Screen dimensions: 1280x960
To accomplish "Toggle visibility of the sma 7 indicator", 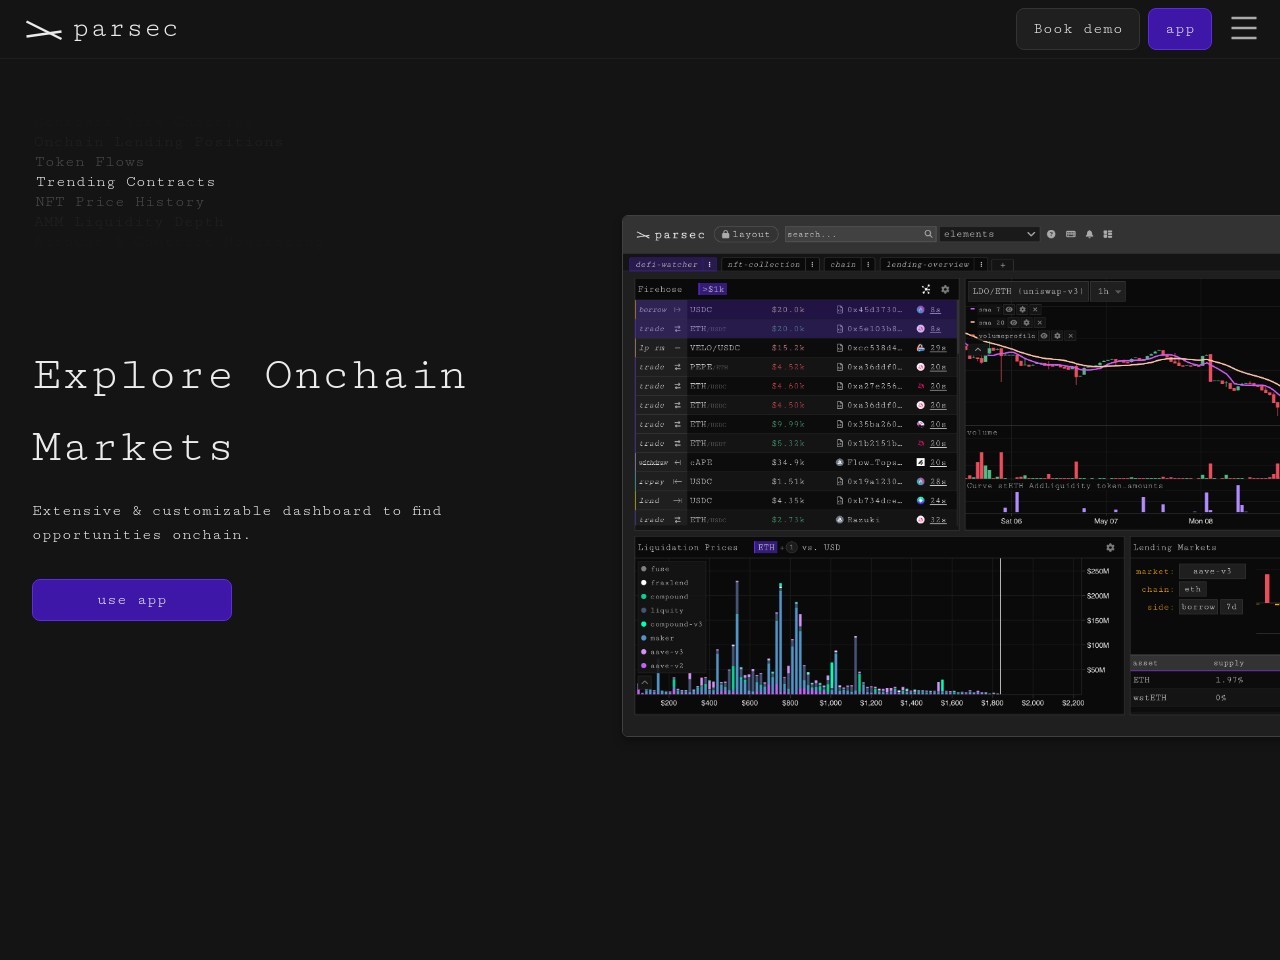I will 1009,310.
